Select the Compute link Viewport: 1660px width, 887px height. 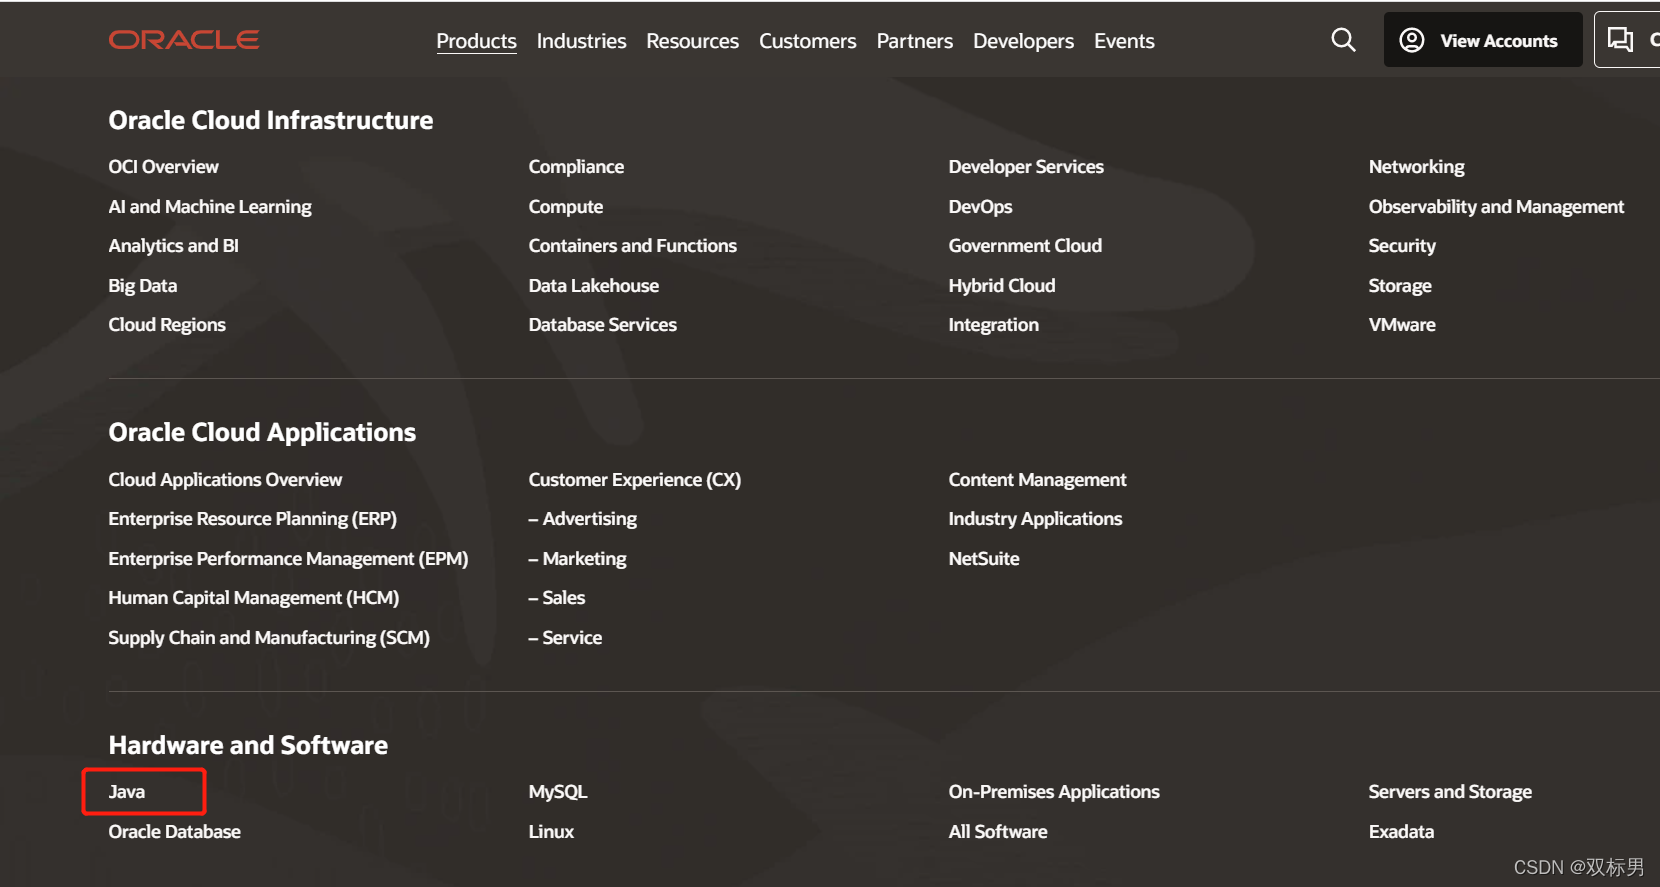[x=566, y=207]
